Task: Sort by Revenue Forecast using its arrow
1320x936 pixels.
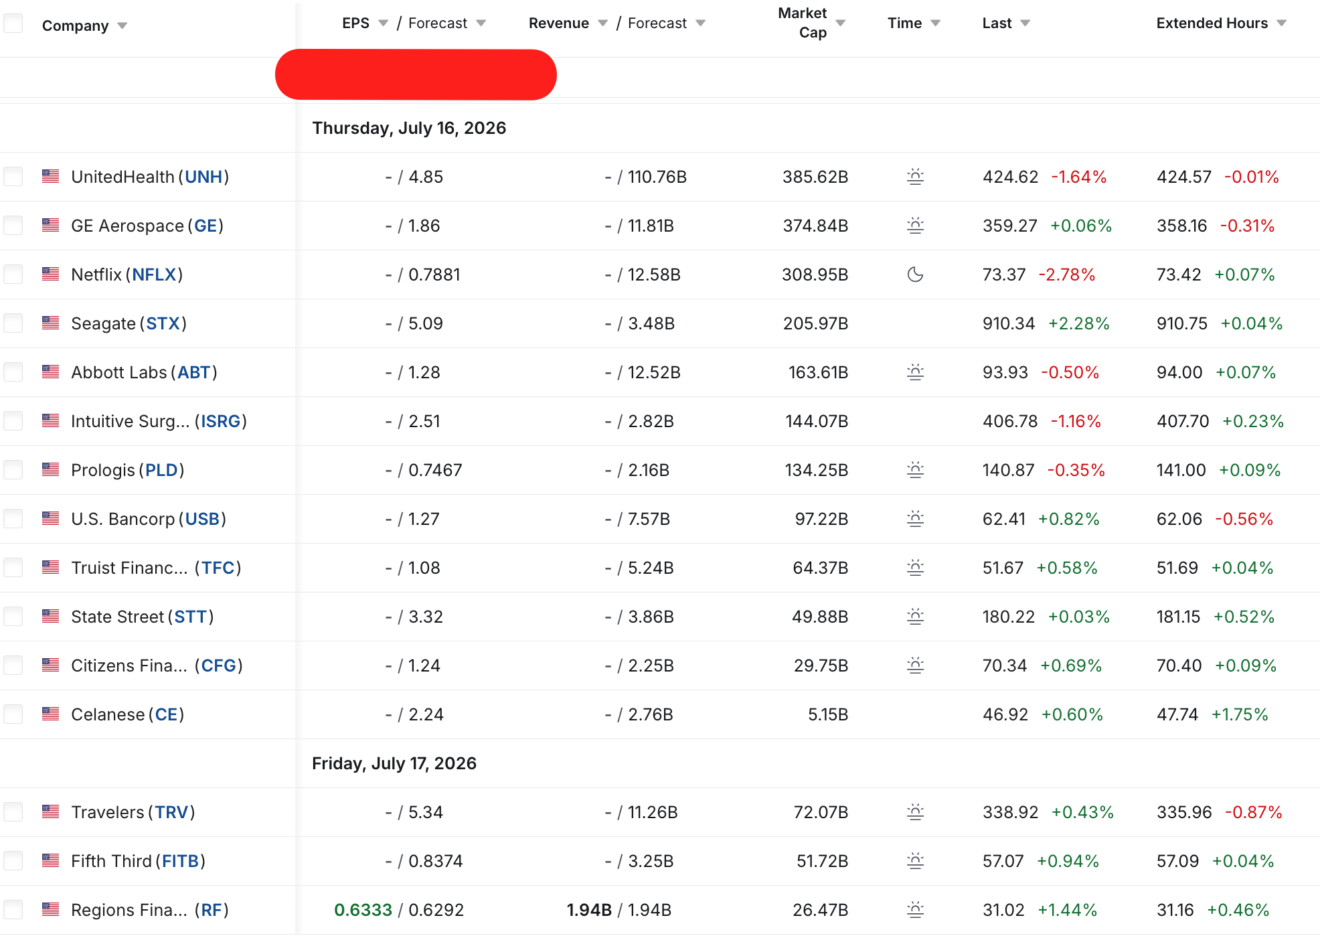Action: 700,23
